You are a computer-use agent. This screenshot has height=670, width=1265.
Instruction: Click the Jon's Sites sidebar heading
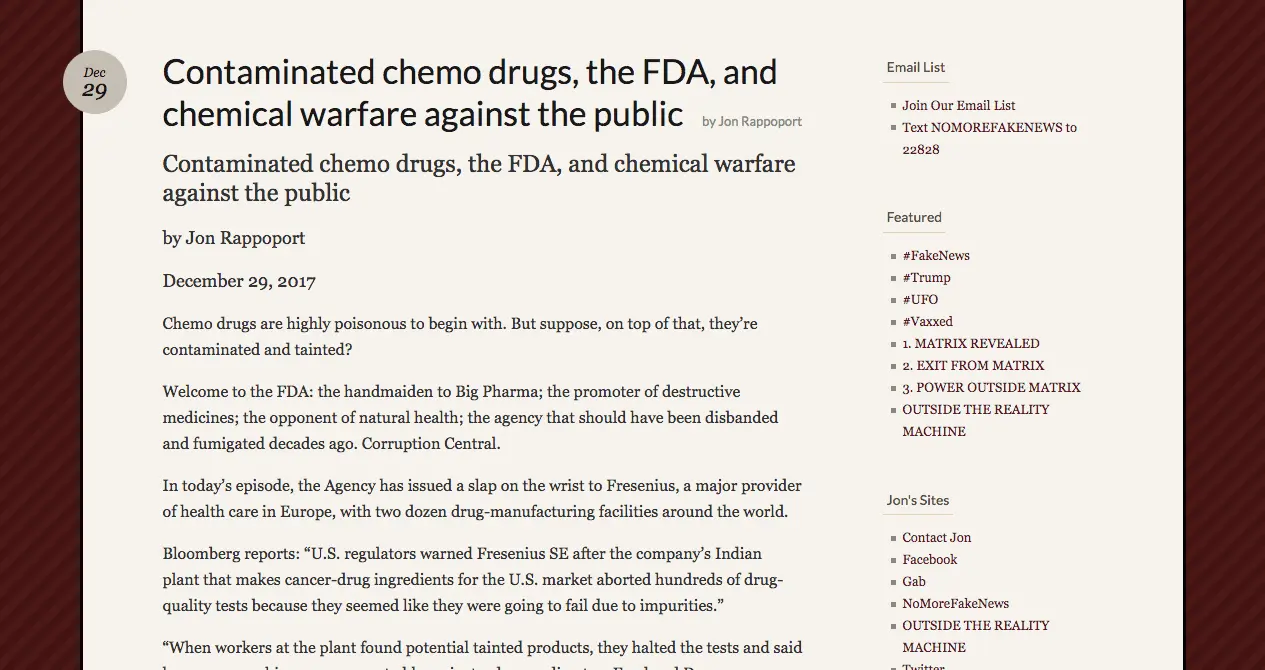point(917,500)
